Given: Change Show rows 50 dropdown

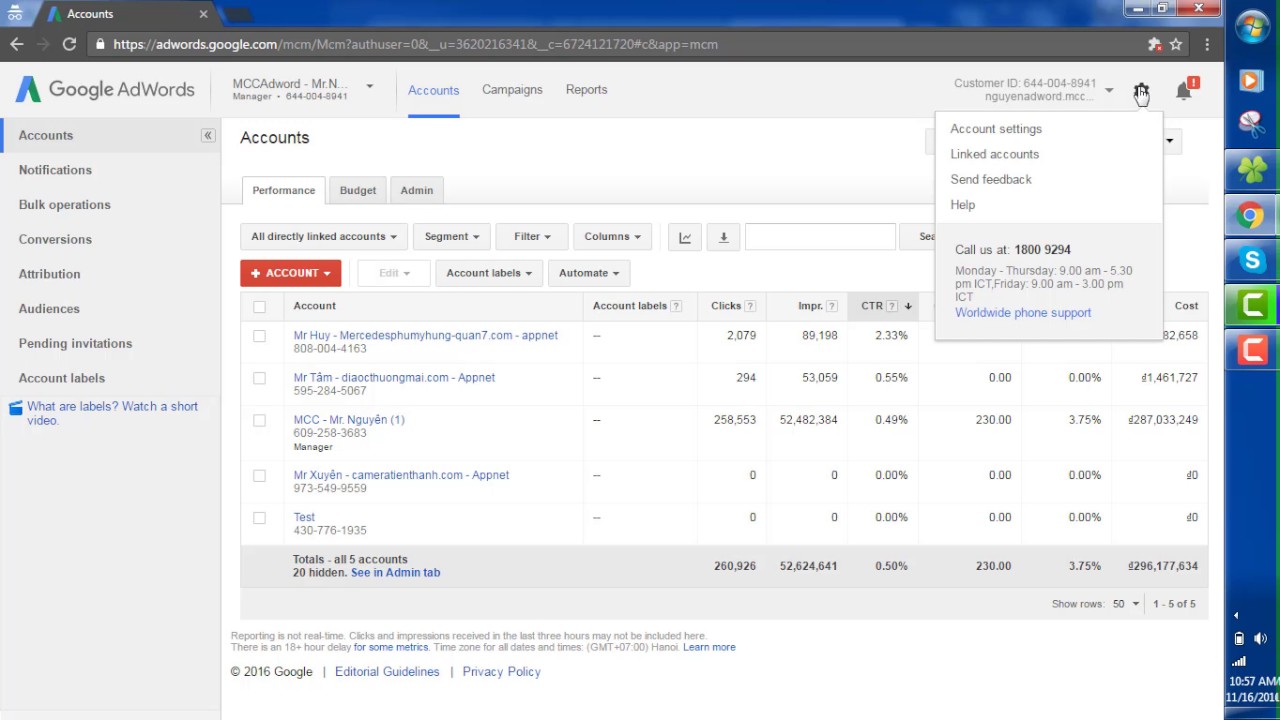Looking at the screenshot, I should 1125,604.
